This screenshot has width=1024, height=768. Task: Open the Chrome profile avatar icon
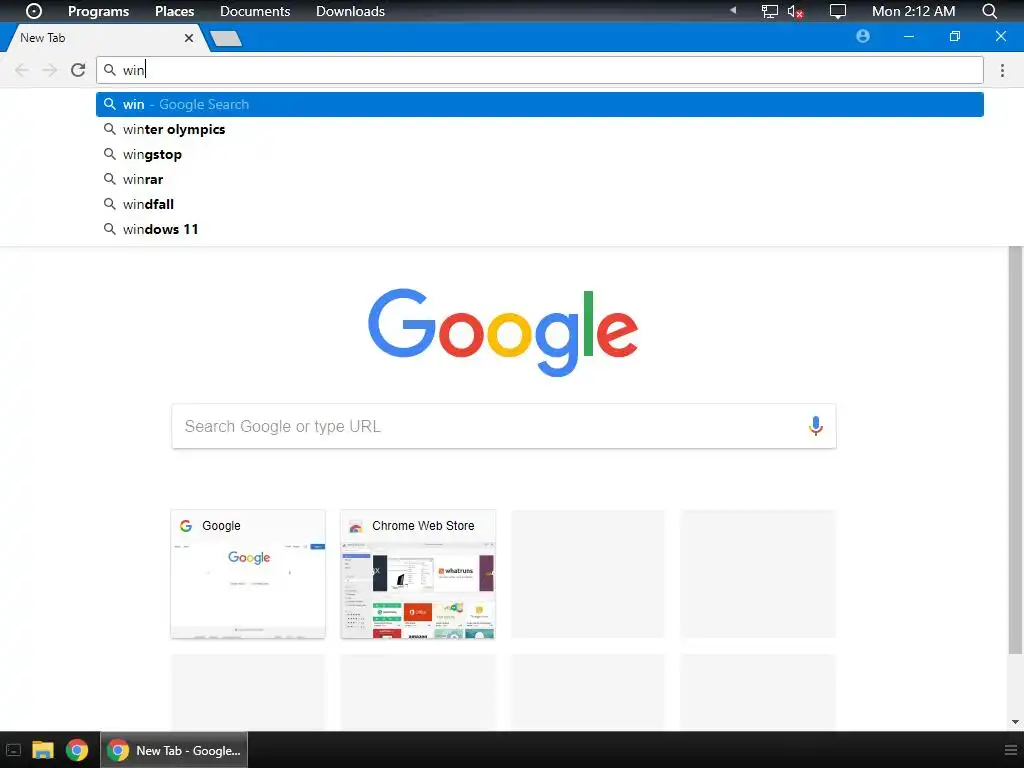(863, 36)
